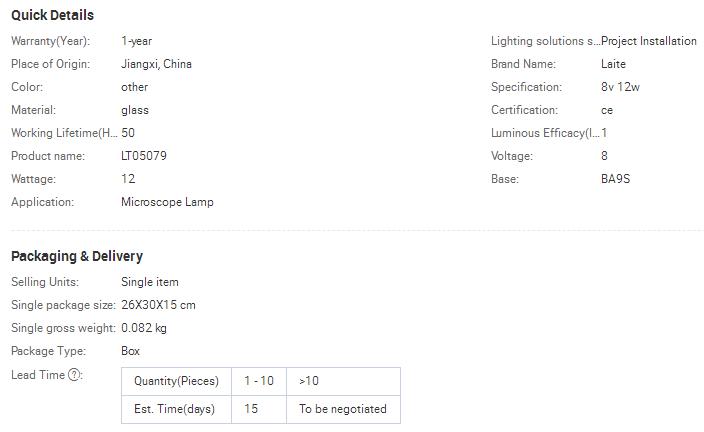Click the 26X30X15 cm package size
Screen dimensions: 704x432
coord(158,305)
